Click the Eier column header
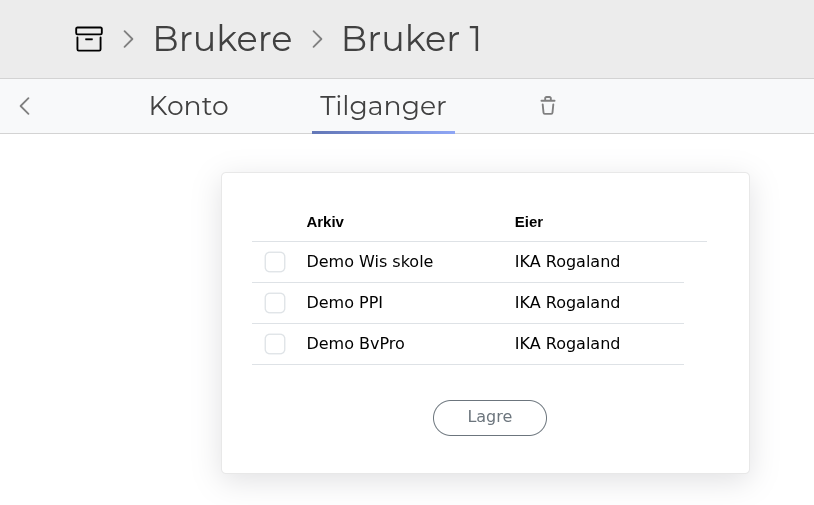Screen dimensions: 814x505 click(x=529, y=222)
